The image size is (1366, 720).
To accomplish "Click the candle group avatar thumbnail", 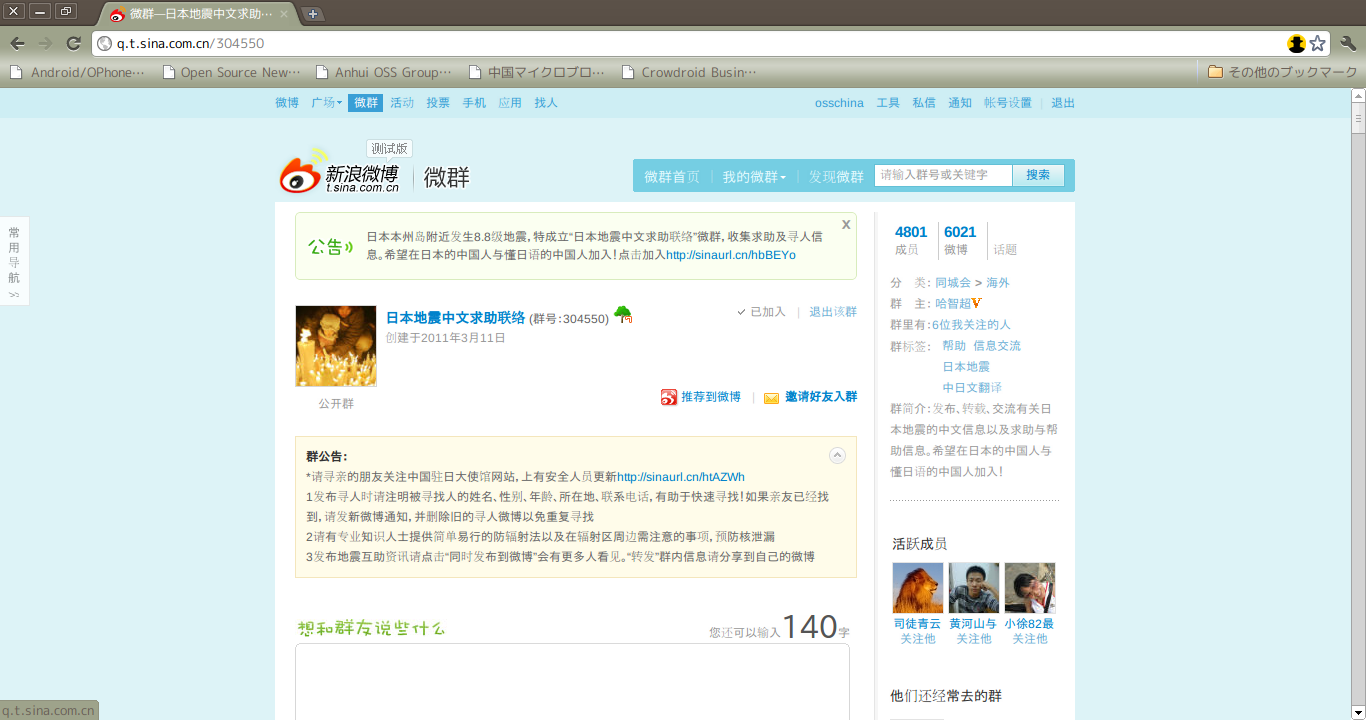I will 336,346.
